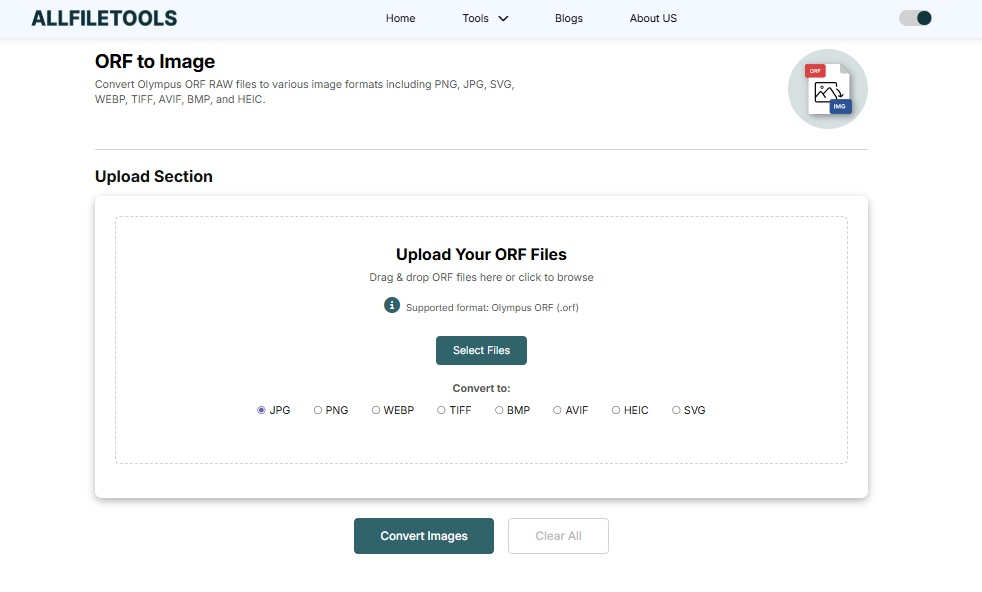The width and height of the screenshot is (982, 592).
Task: Pick the BMP radio option
Action: (499, 410)
